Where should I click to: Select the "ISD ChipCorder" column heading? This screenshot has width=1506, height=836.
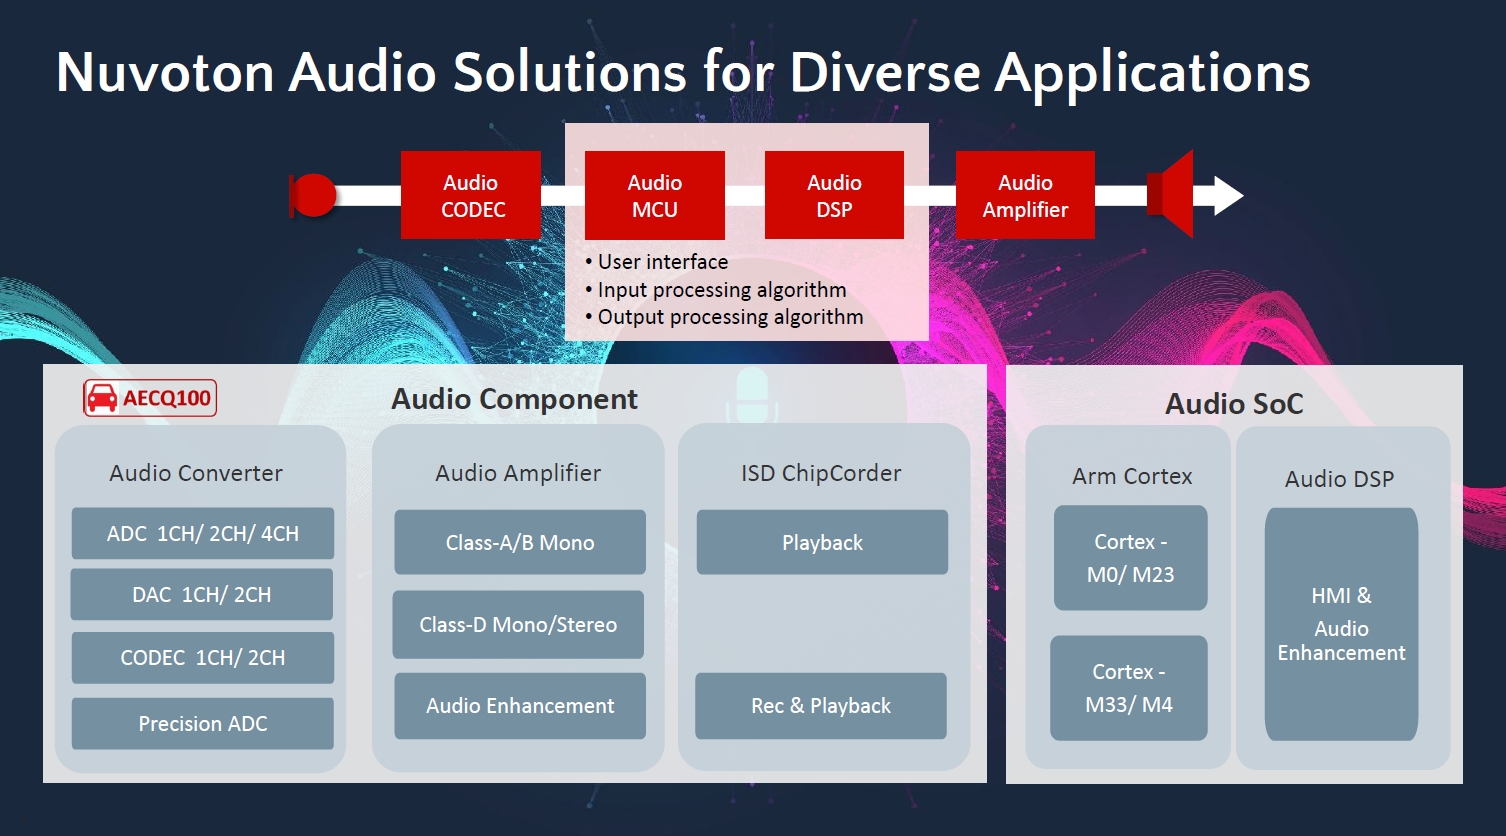point(821,473)
